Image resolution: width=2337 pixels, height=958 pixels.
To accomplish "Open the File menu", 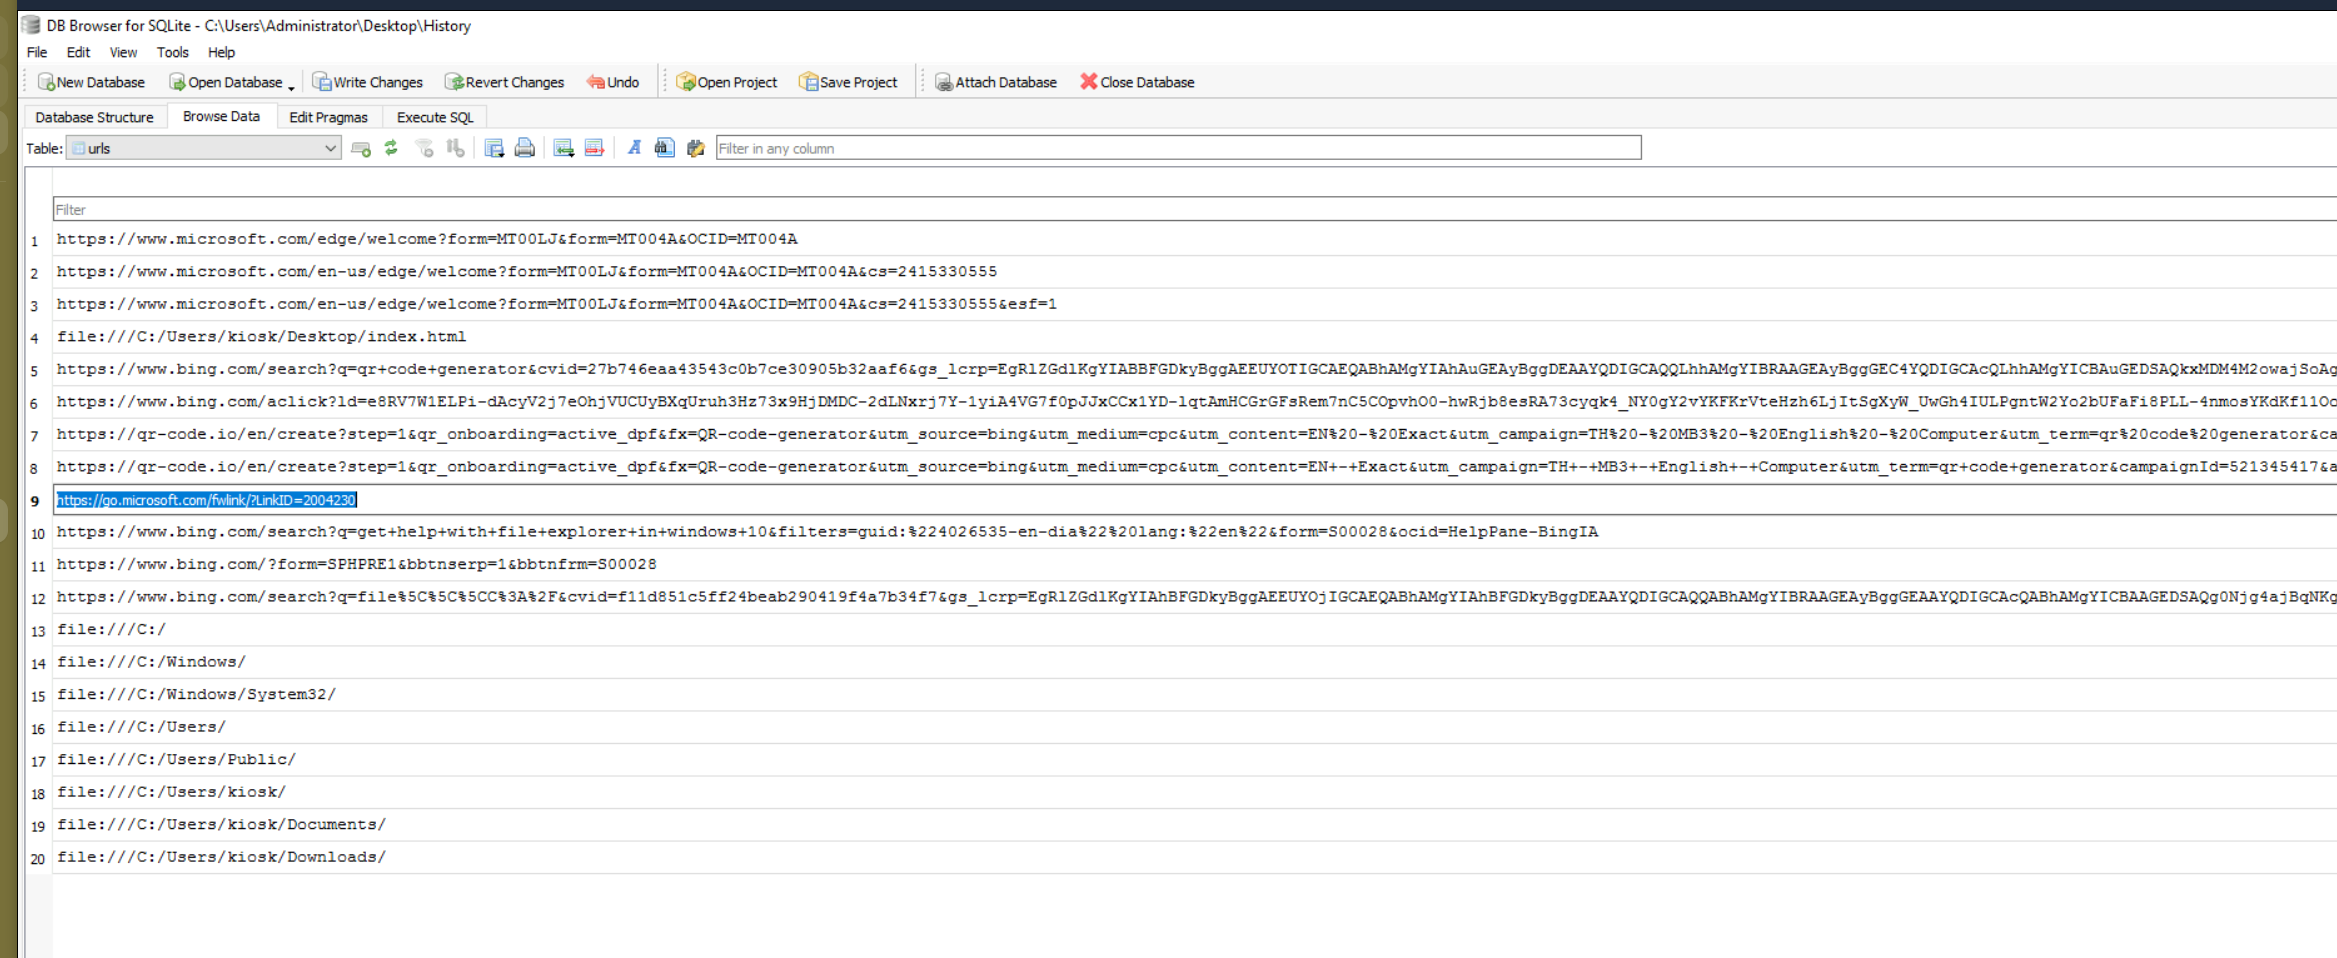I will pos(37,52).
